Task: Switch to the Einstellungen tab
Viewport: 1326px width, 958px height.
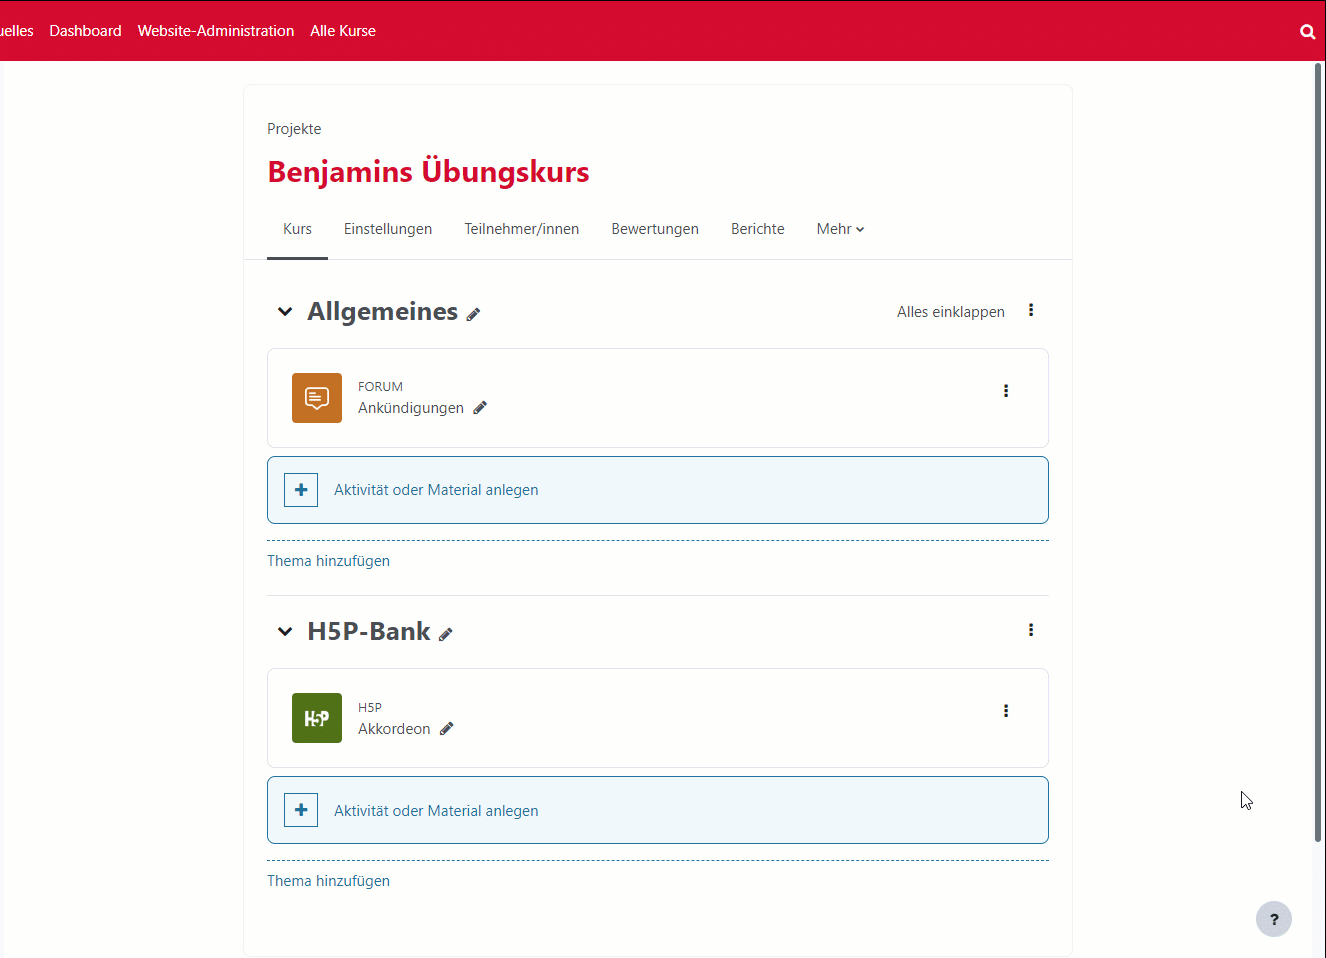Action: (x=388, y=229)
